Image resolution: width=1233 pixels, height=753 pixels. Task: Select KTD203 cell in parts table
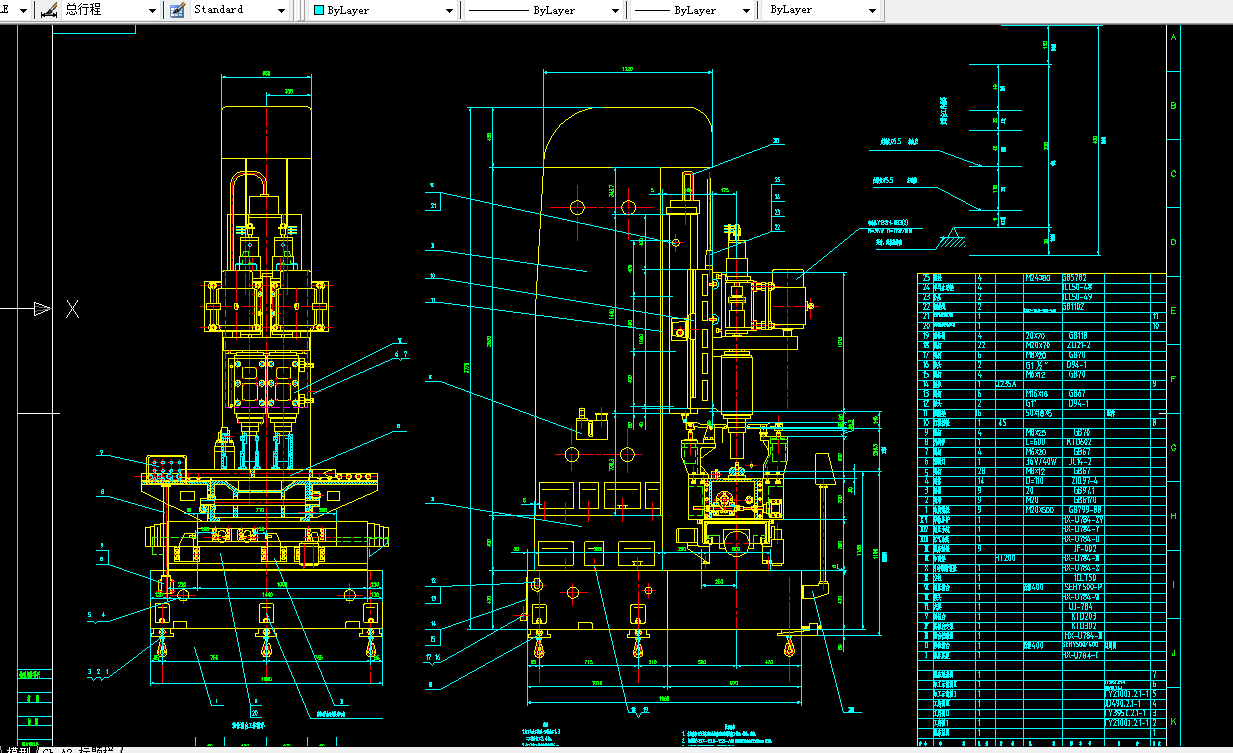pos(1083,617)
